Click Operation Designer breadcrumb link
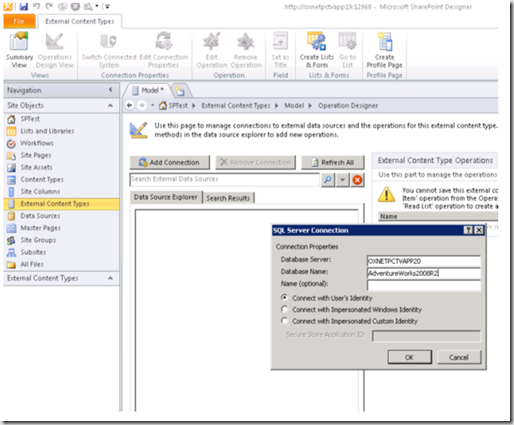Screen dimensions: 514x425 [x=348, y=106]
